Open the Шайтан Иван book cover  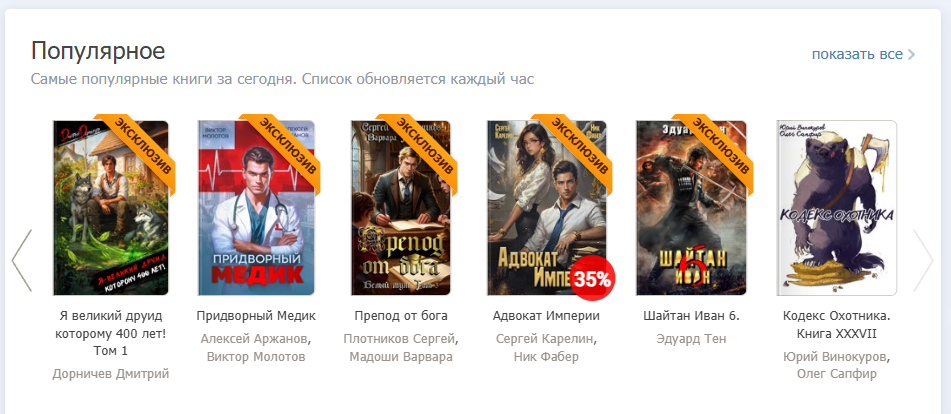pos(691,207)
